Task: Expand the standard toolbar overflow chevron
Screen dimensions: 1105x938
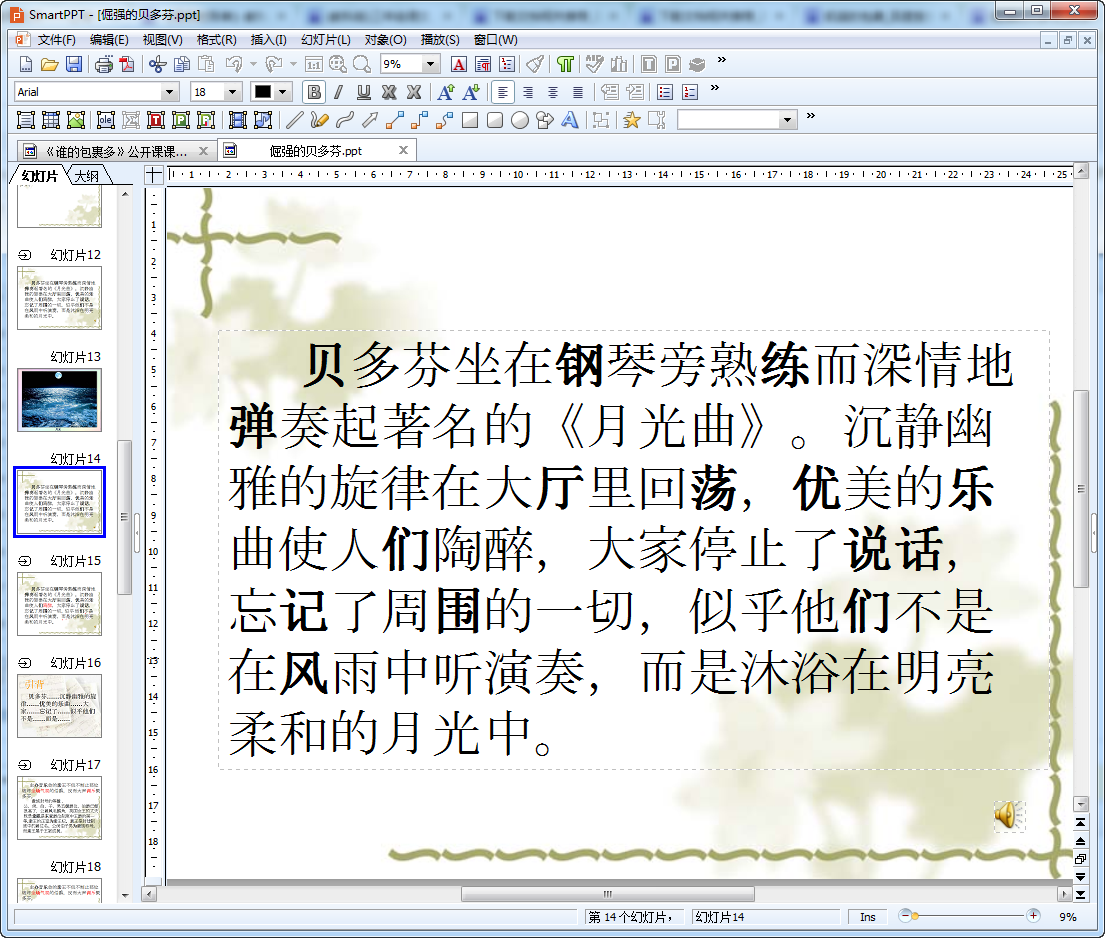Action: (x=722, y=61)
